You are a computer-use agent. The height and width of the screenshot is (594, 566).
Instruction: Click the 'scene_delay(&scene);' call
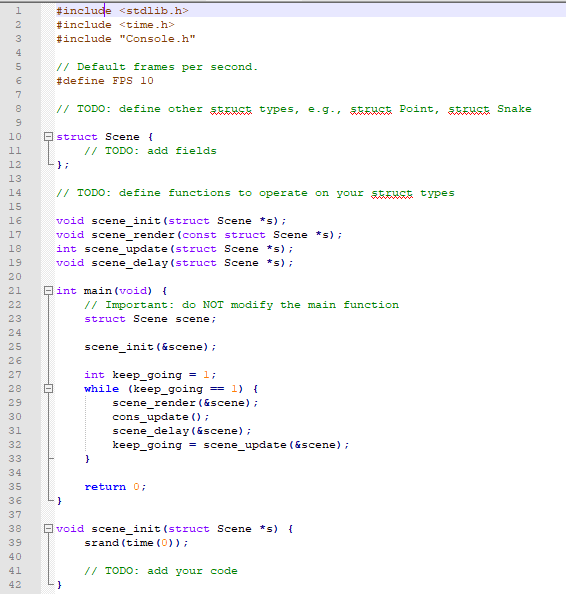(181, 431)
